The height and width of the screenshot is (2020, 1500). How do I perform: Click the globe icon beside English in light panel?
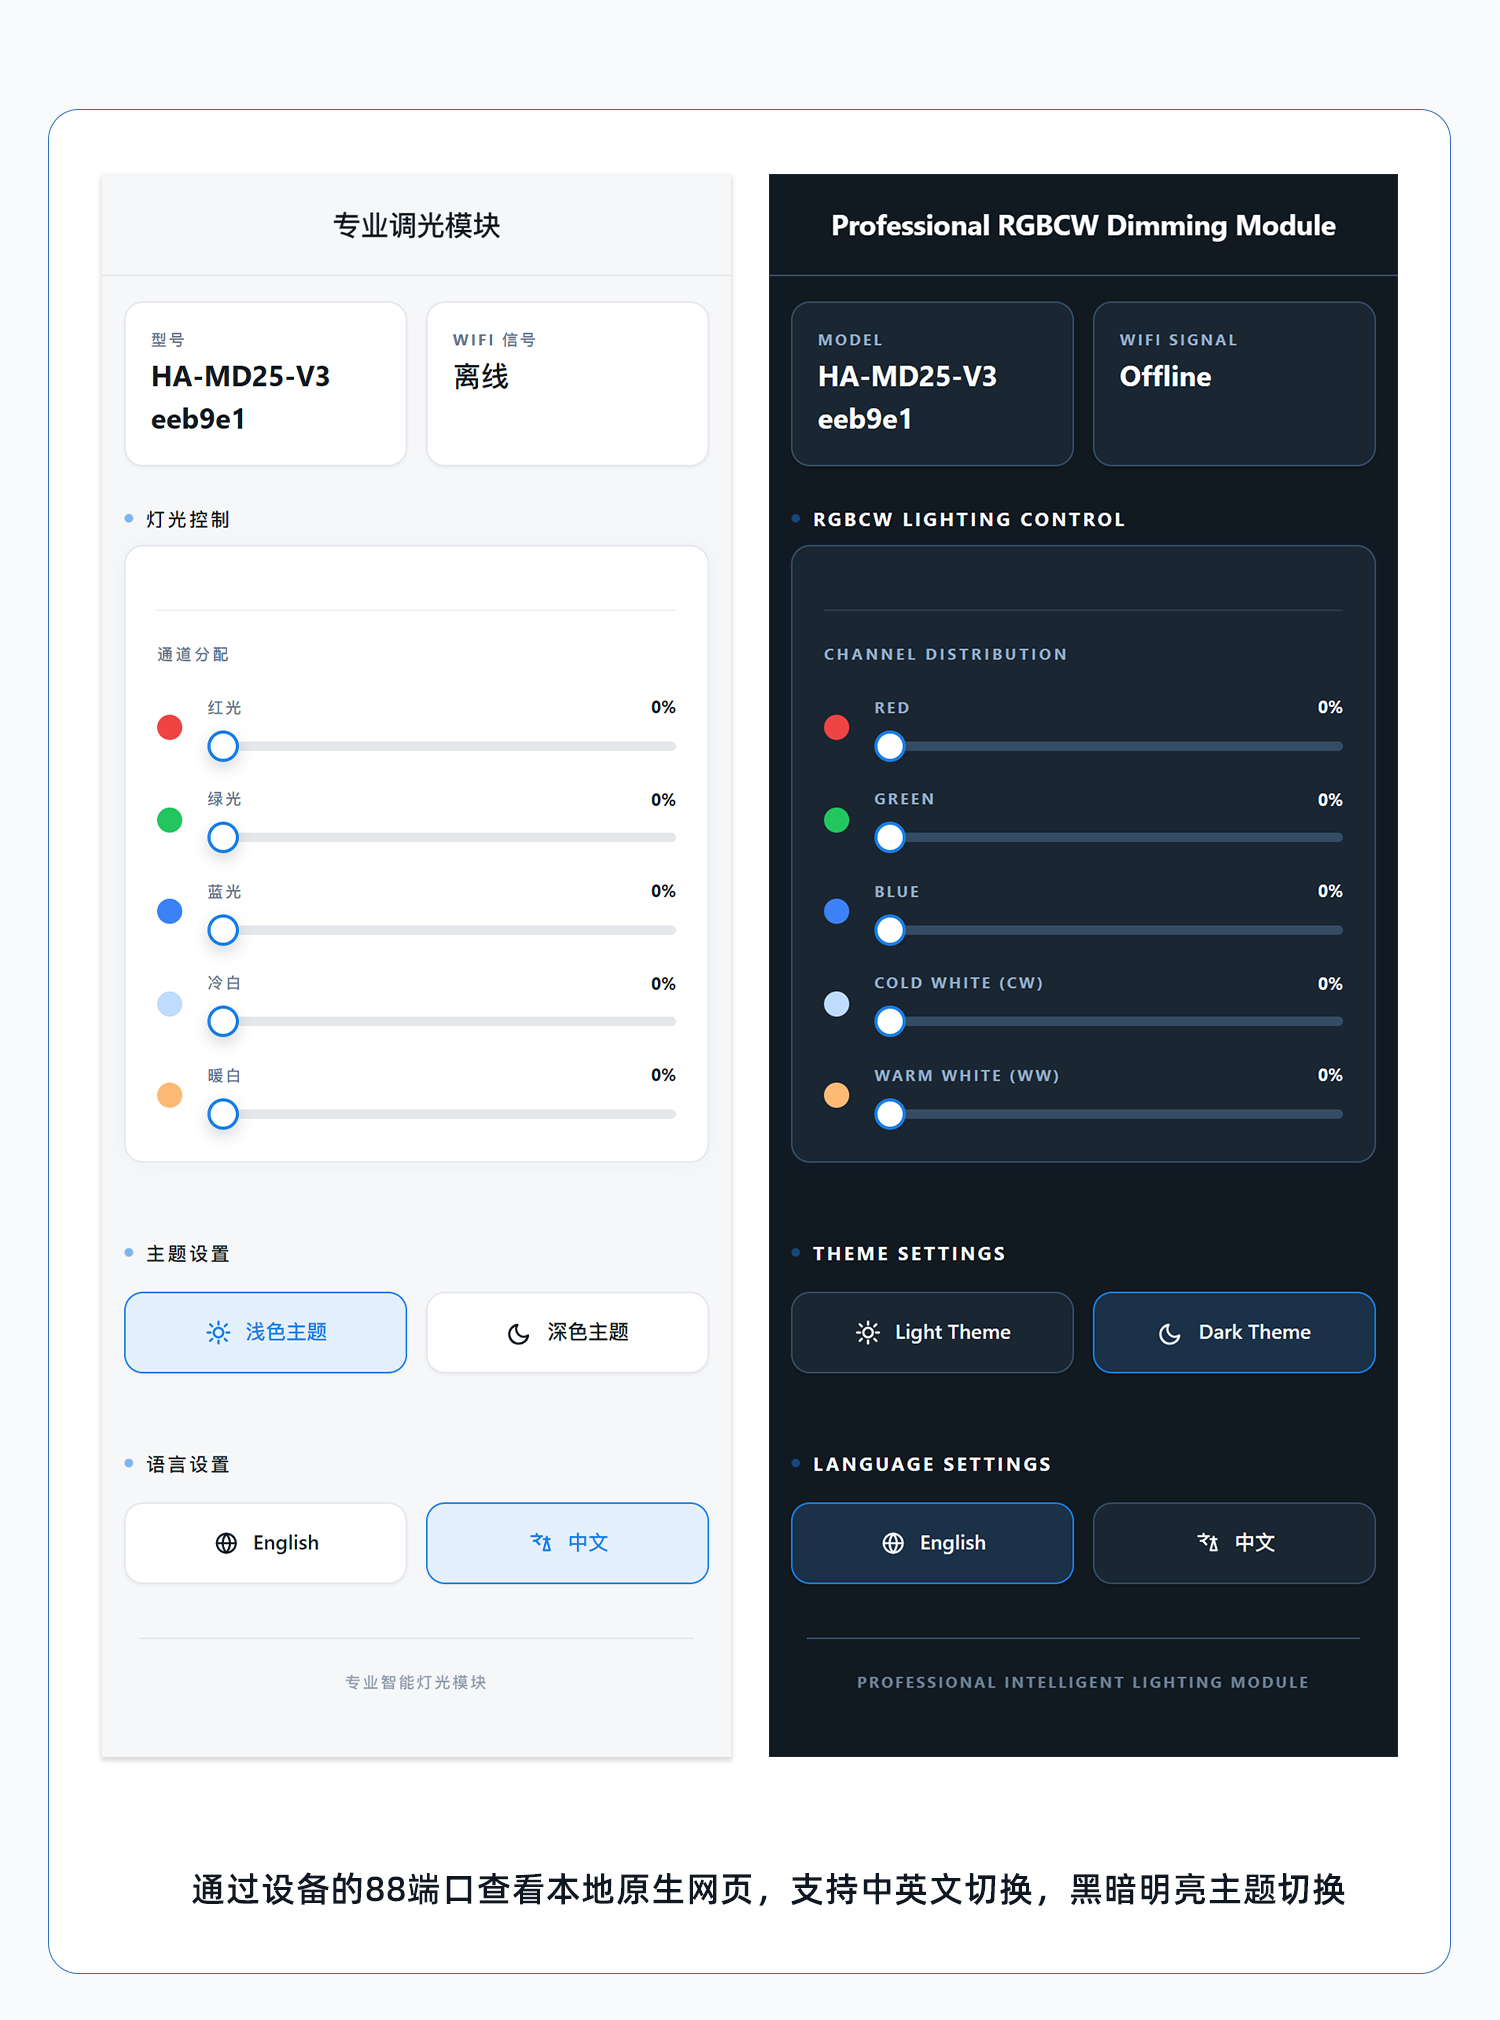227,1543
